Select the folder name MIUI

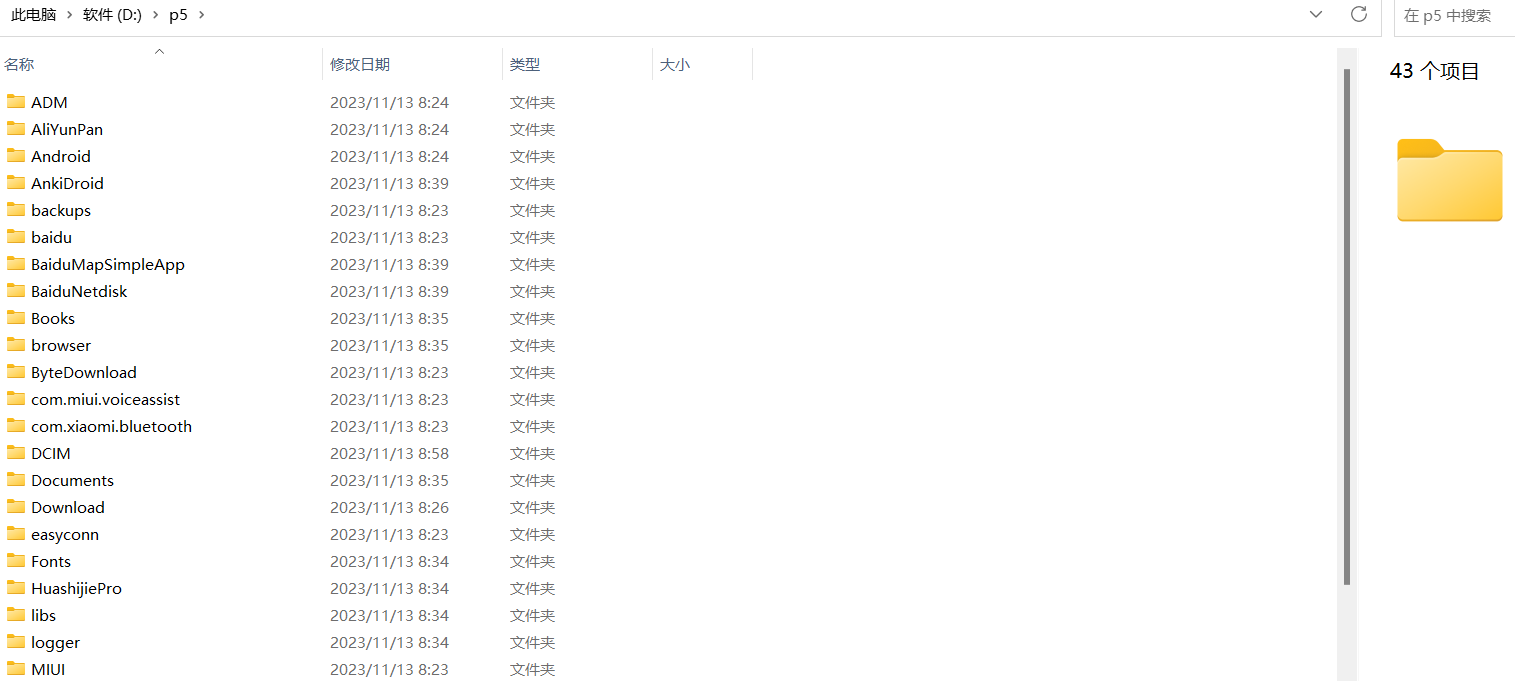pos(48,669)
